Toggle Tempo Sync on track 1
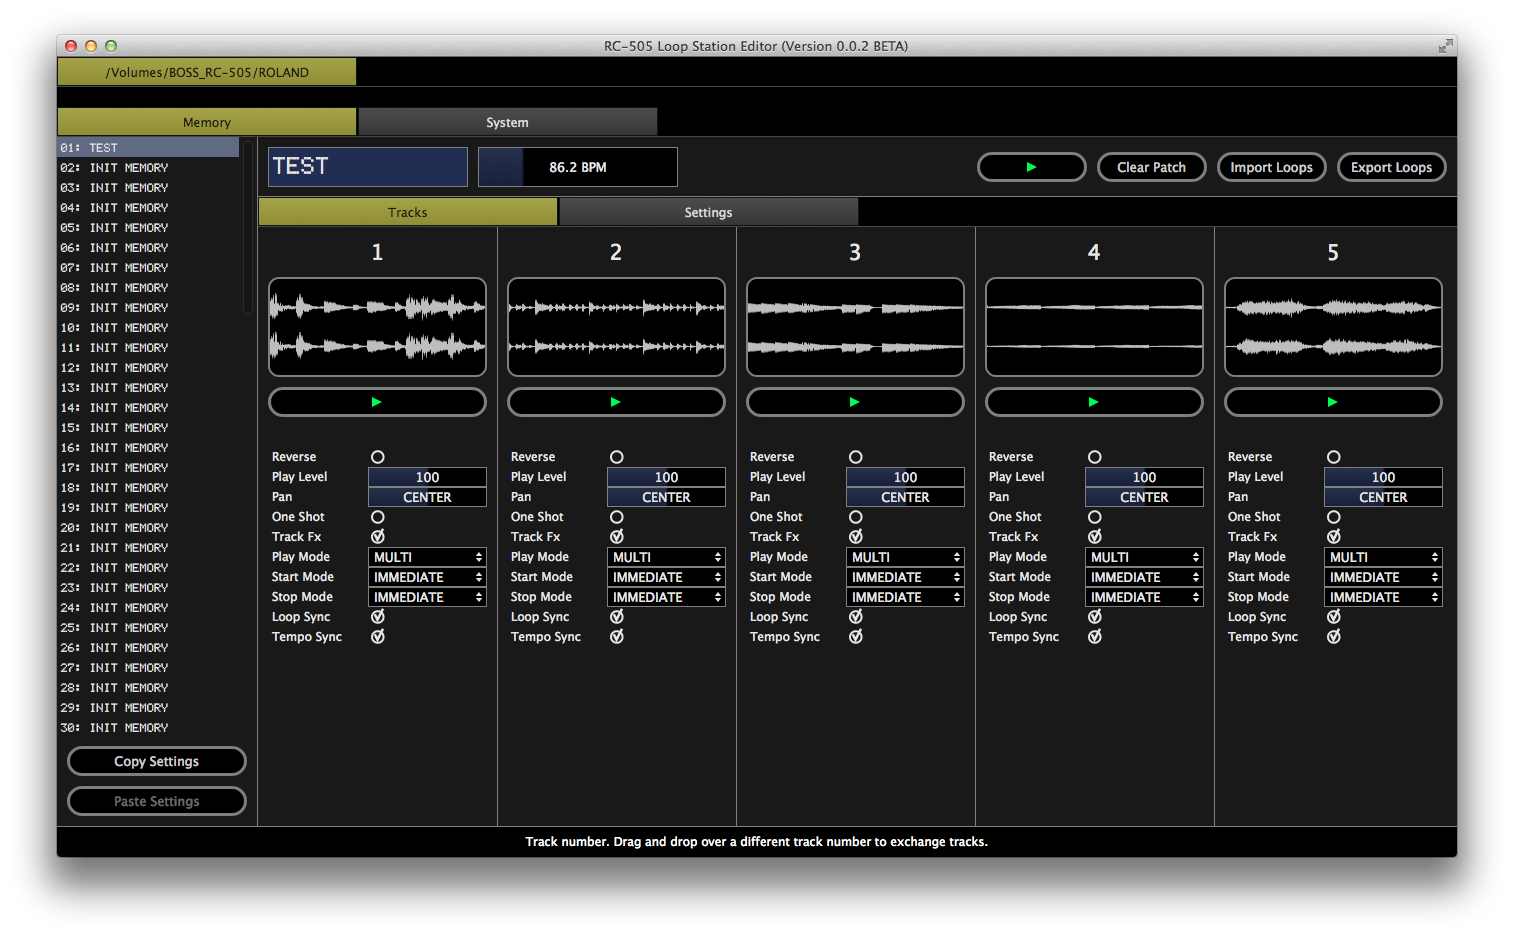1514x936 pixels. (378, 637)
